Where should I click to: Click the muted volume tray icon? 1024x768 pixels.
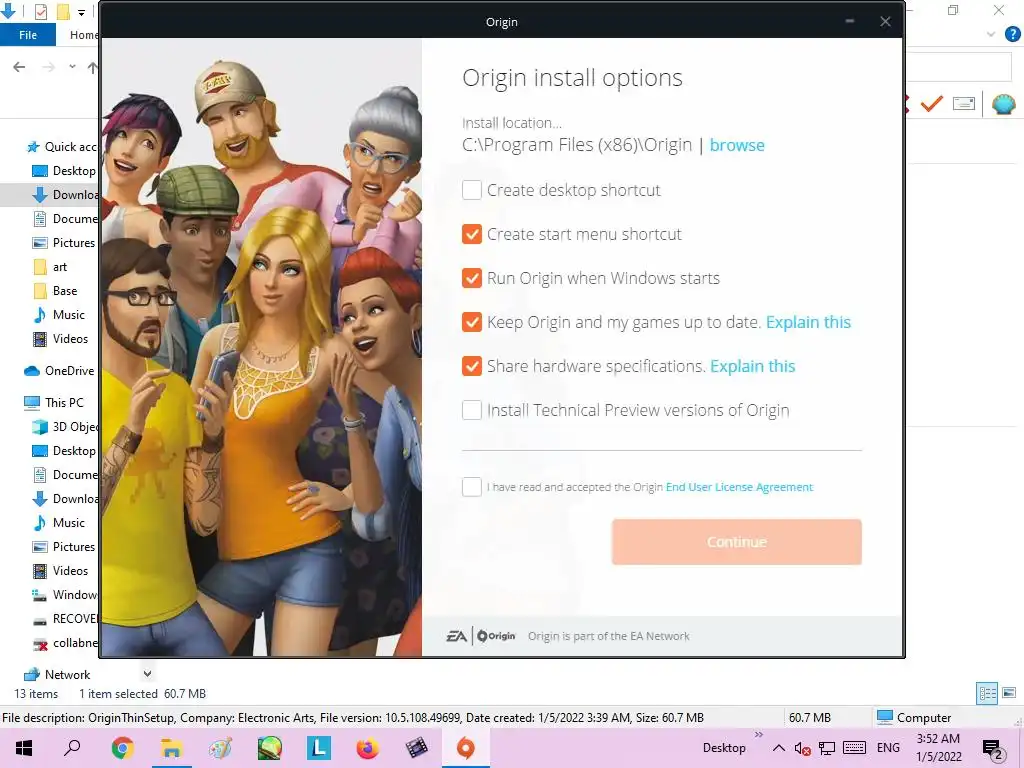(803, 748)
